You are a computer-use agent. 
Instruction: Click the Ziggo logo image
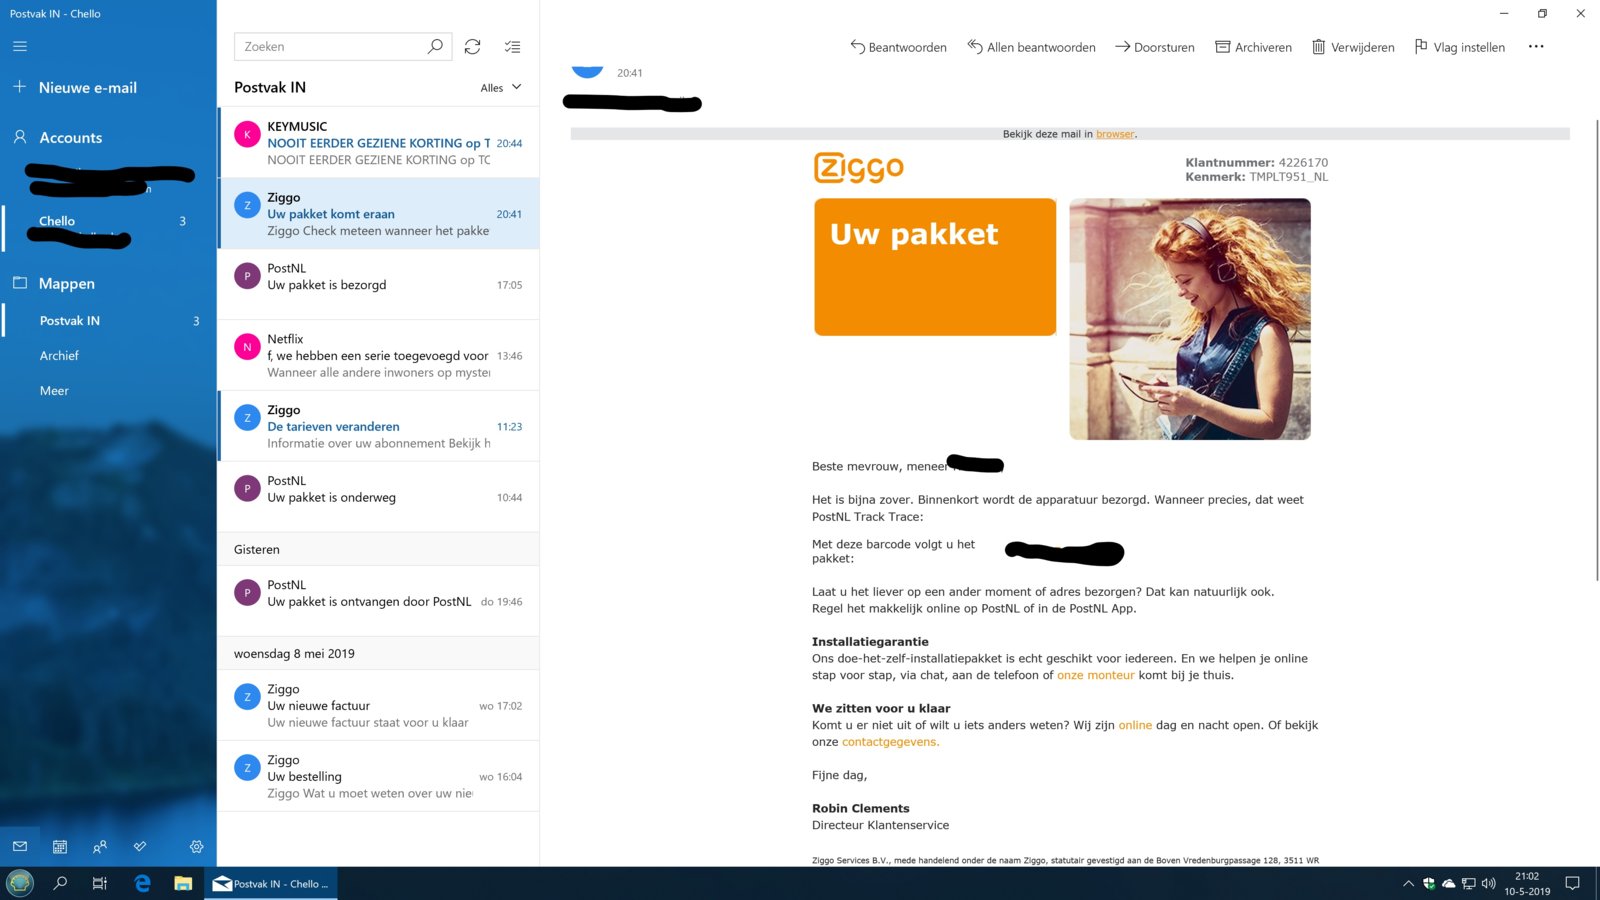[x=859, y=167]
